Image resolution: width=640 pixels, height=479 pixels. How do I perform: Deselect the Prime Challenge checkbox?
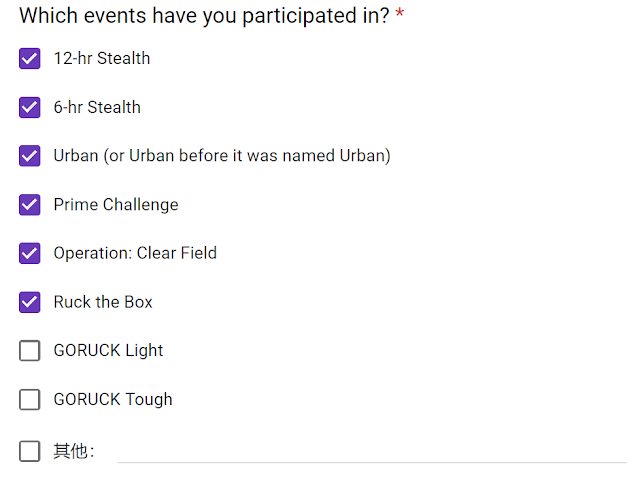click(x=29, y=204)
